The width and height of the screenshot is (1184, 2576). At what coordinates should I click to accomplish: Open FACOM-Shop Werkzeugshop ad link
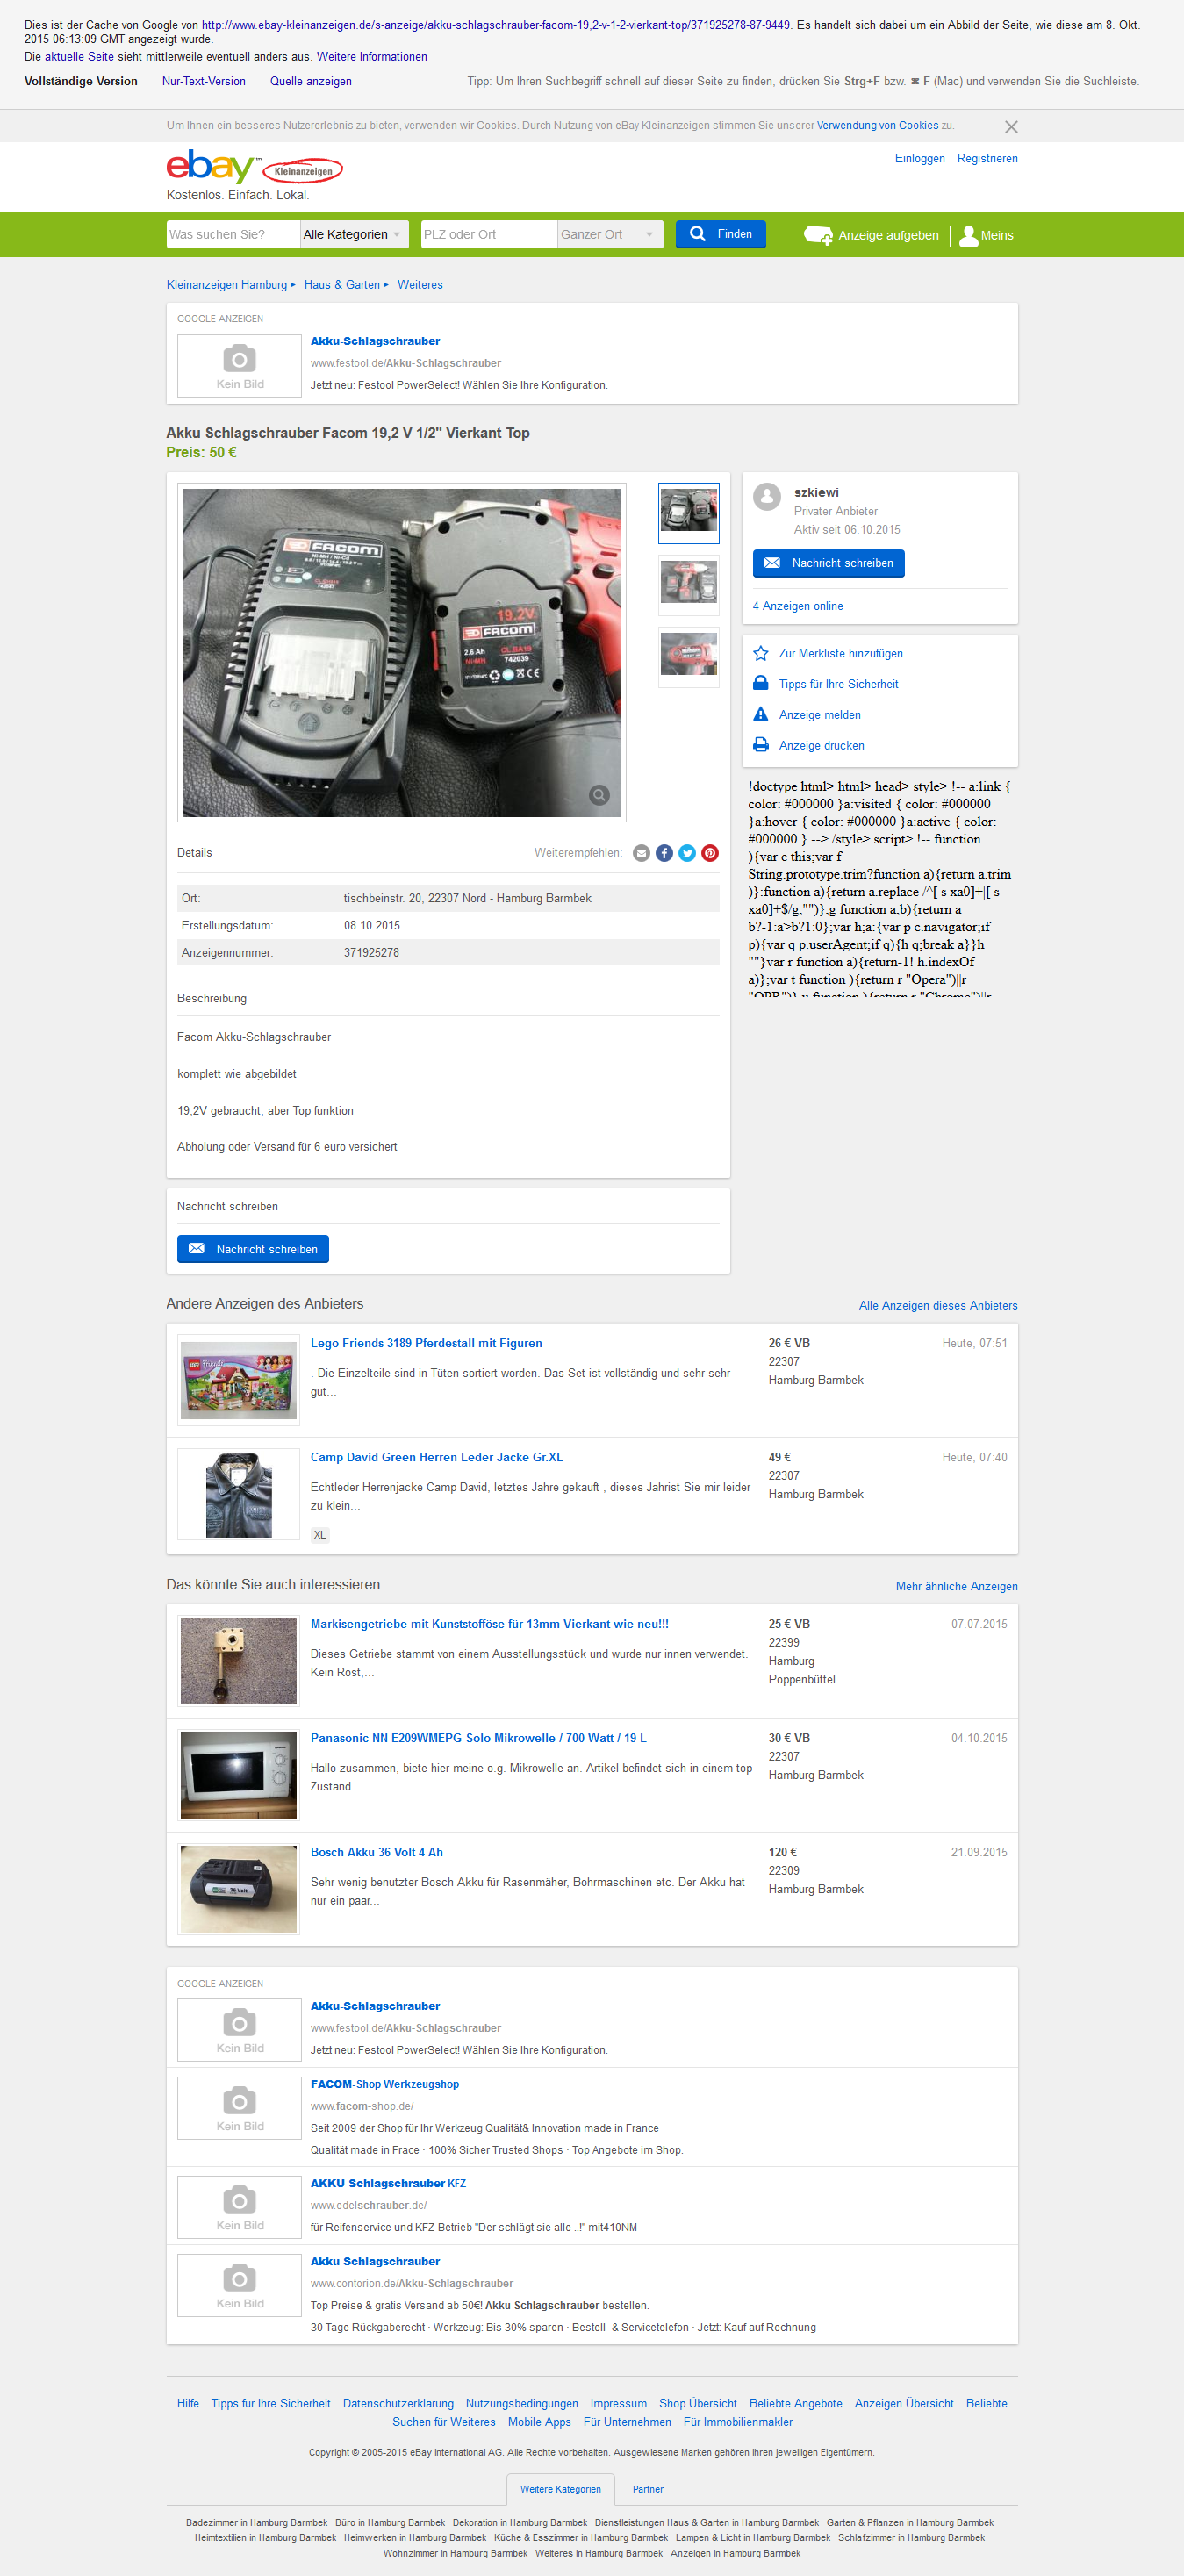[x=384, y=2084]
